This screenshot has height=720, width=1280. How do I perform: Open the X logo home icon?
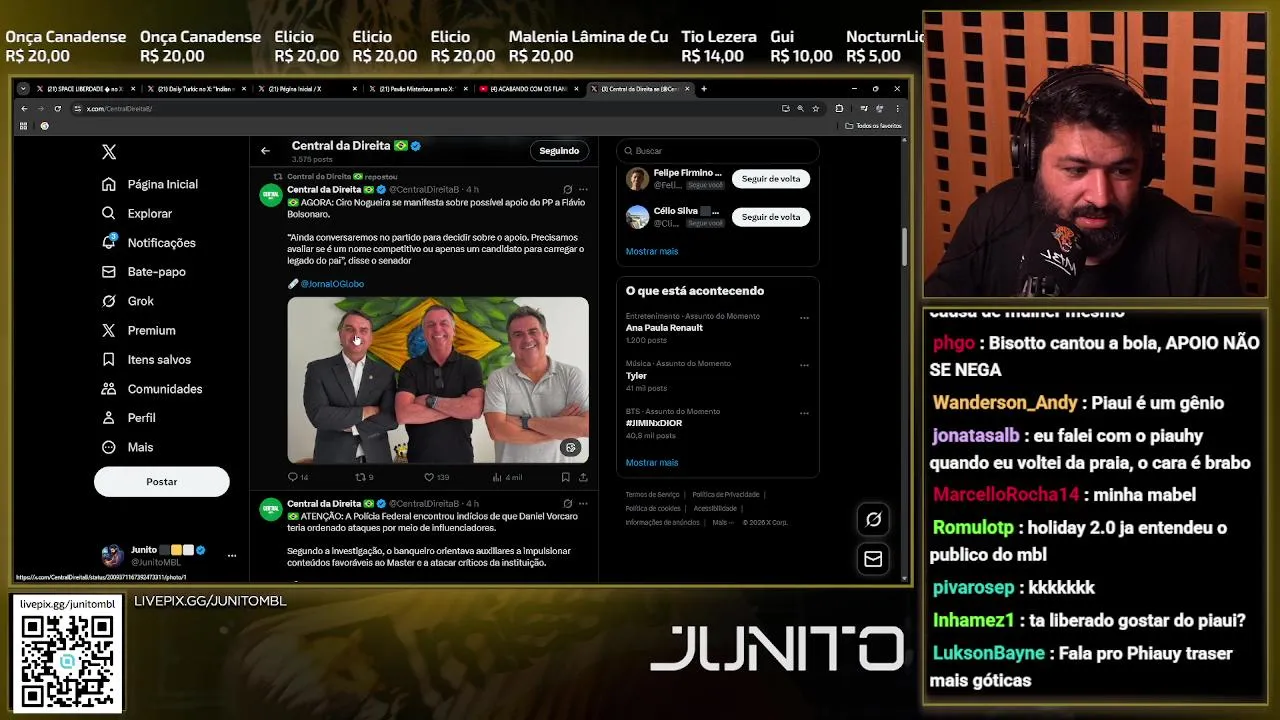[x=109, y=152]
